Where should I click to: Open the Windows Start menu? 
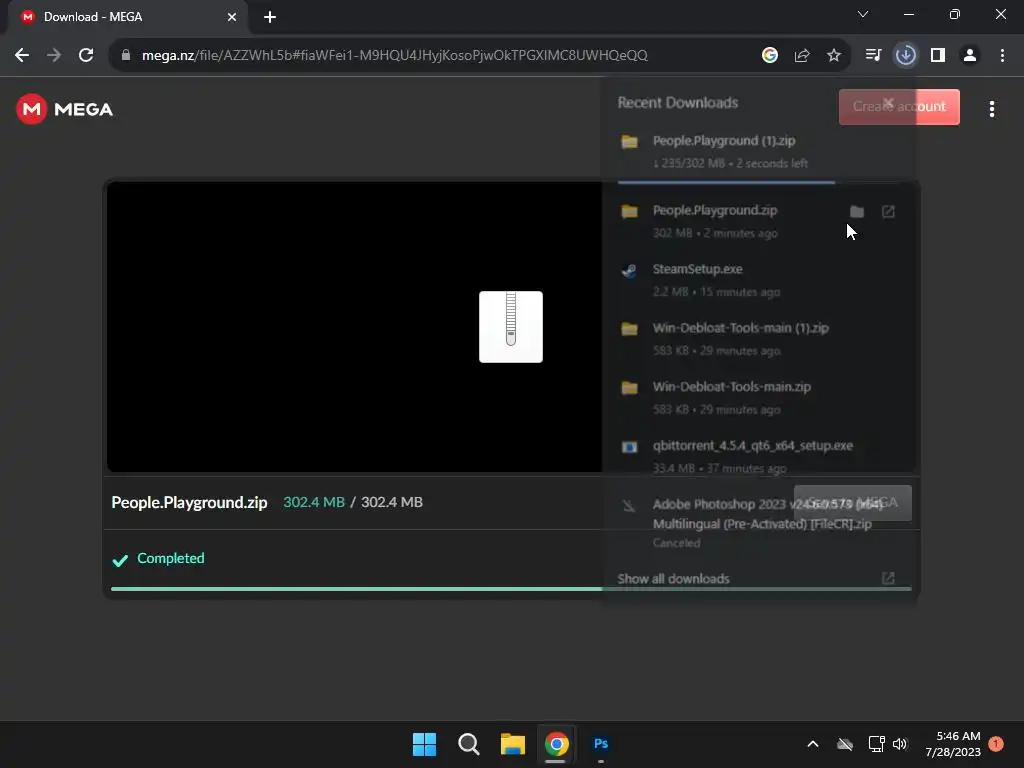pos(424,744)
